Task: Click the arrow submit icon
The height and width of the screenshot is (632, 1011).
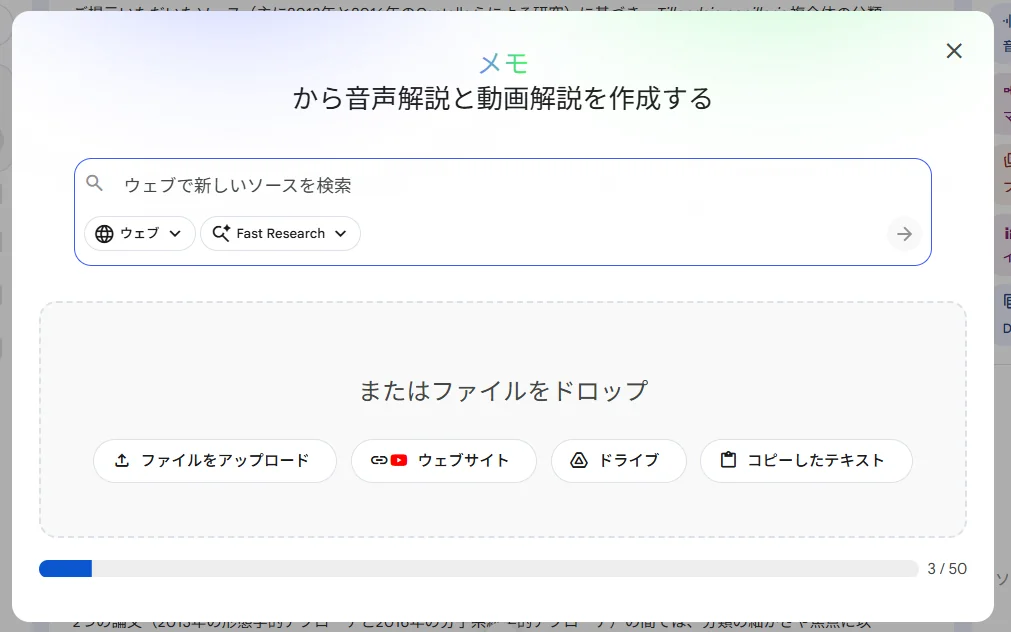Action: point(904,233)
